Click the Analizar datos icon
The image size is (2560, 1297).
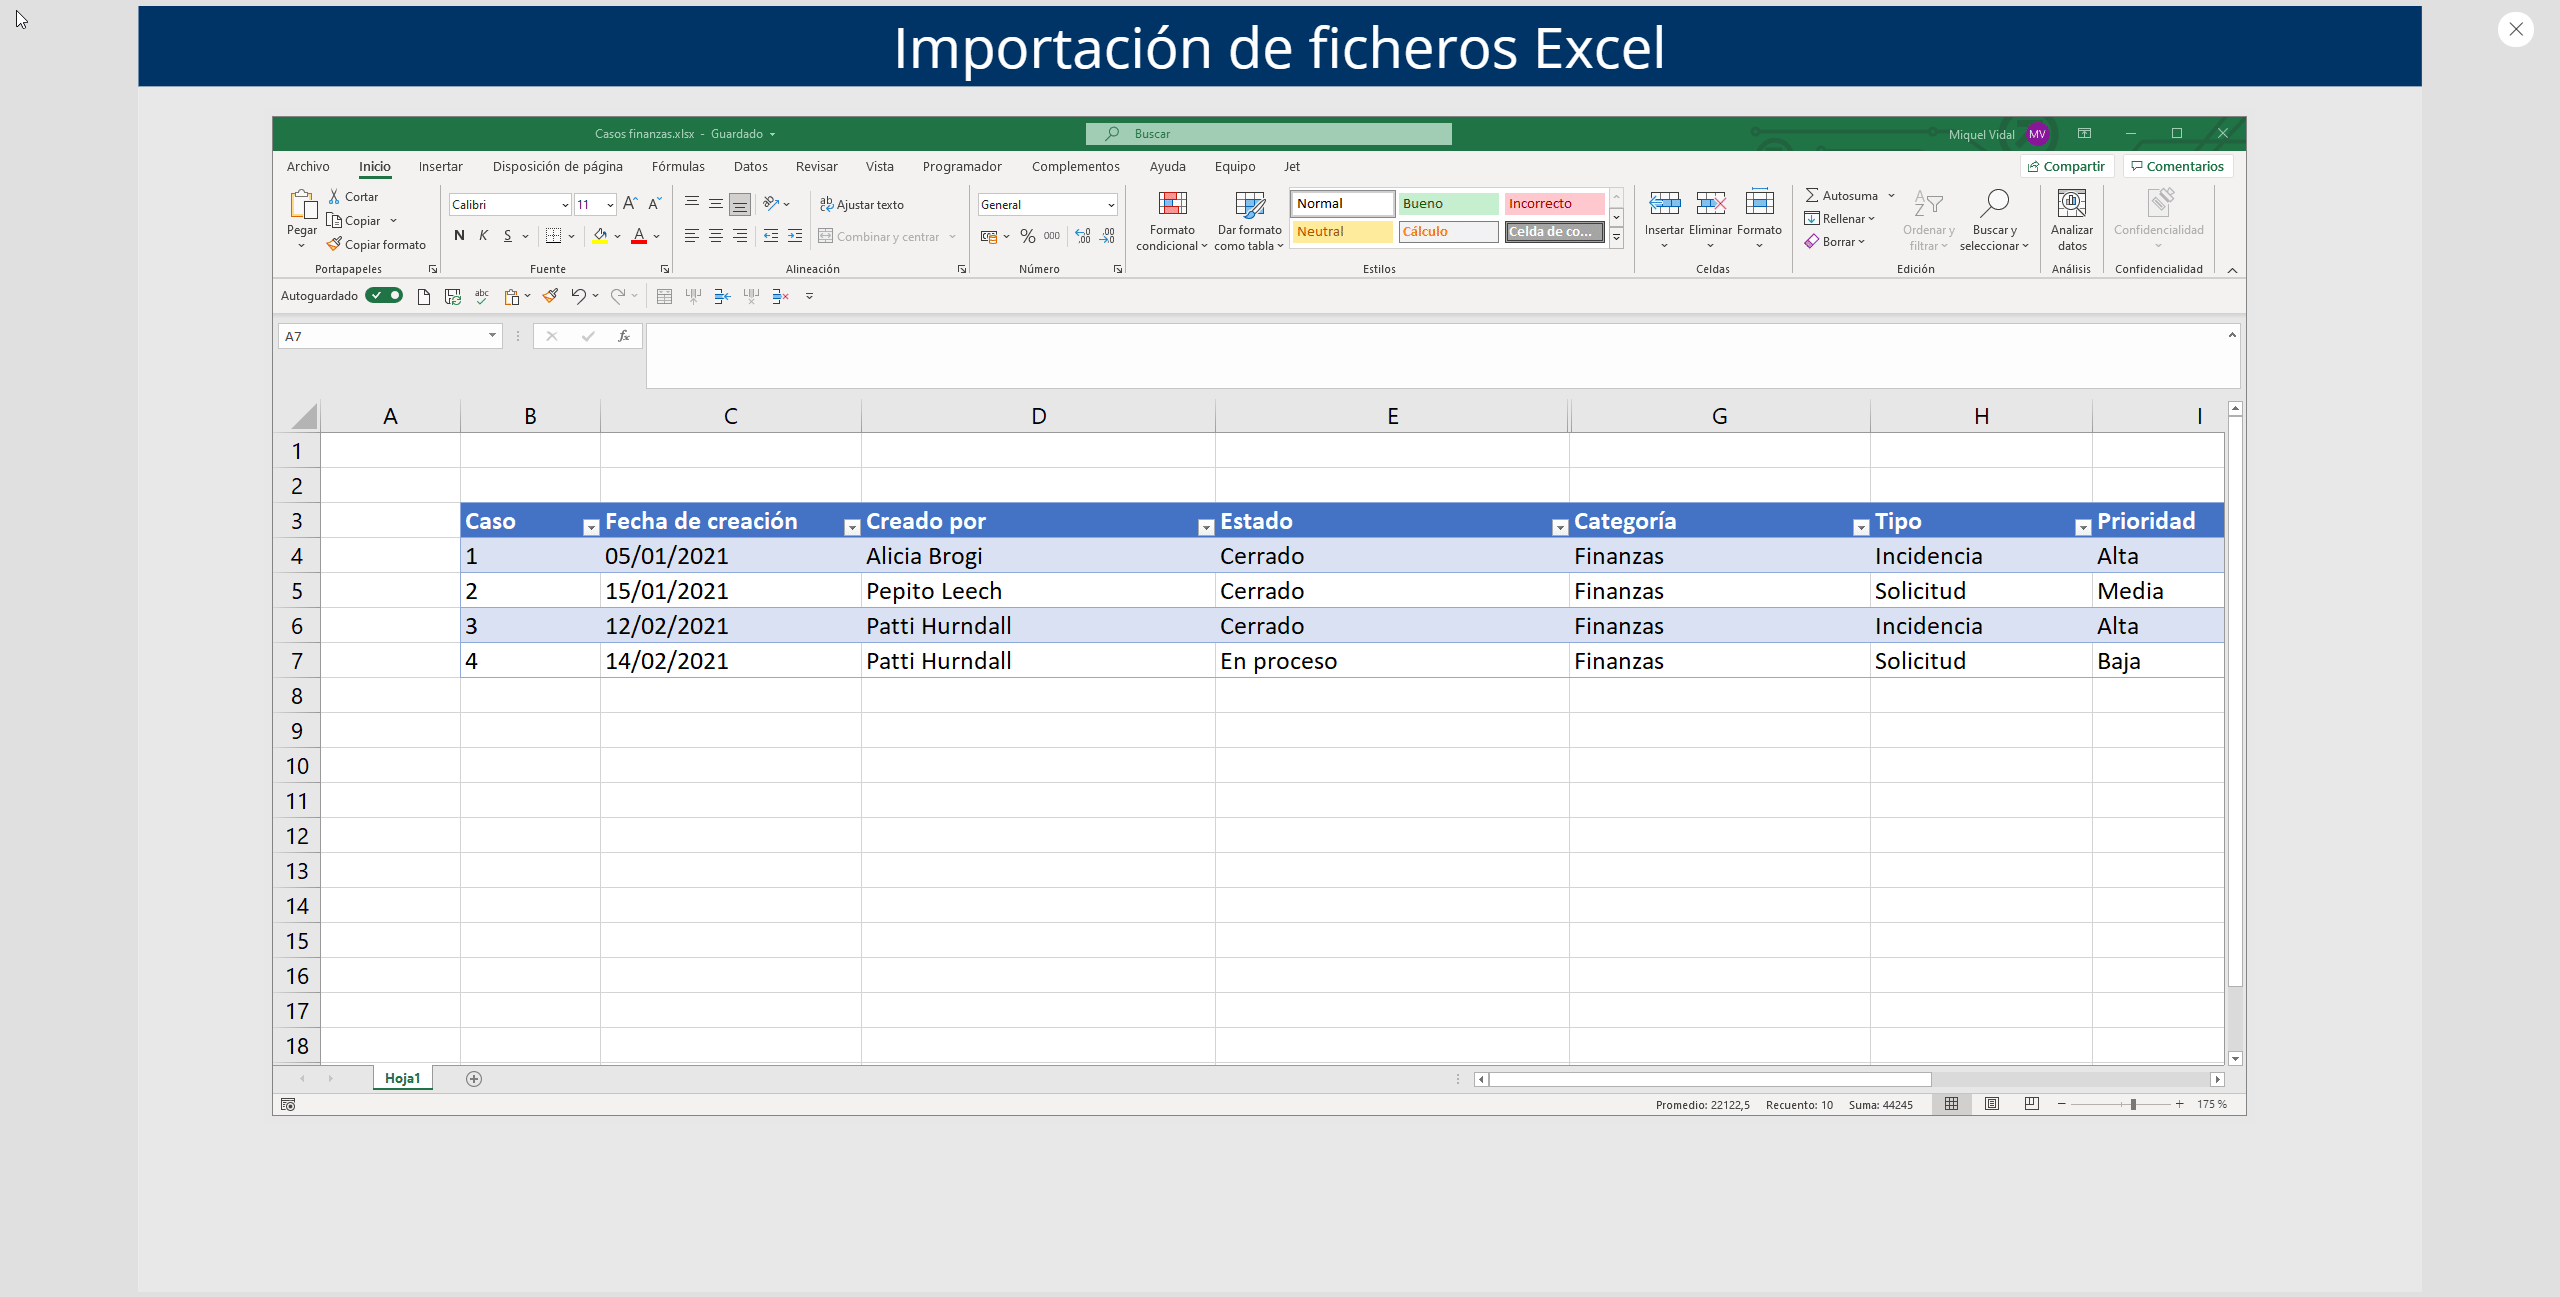point(2071,204)
